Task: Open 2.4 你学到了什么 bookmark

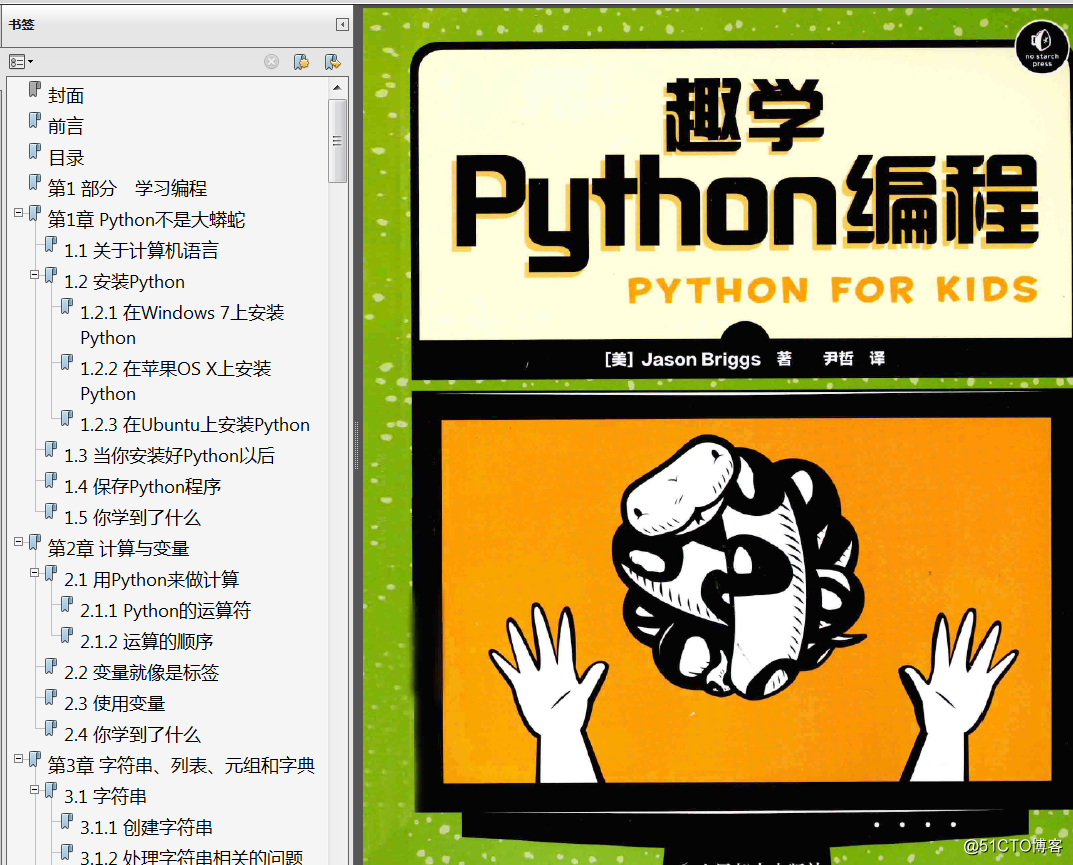Action: [x=132, y=735]
